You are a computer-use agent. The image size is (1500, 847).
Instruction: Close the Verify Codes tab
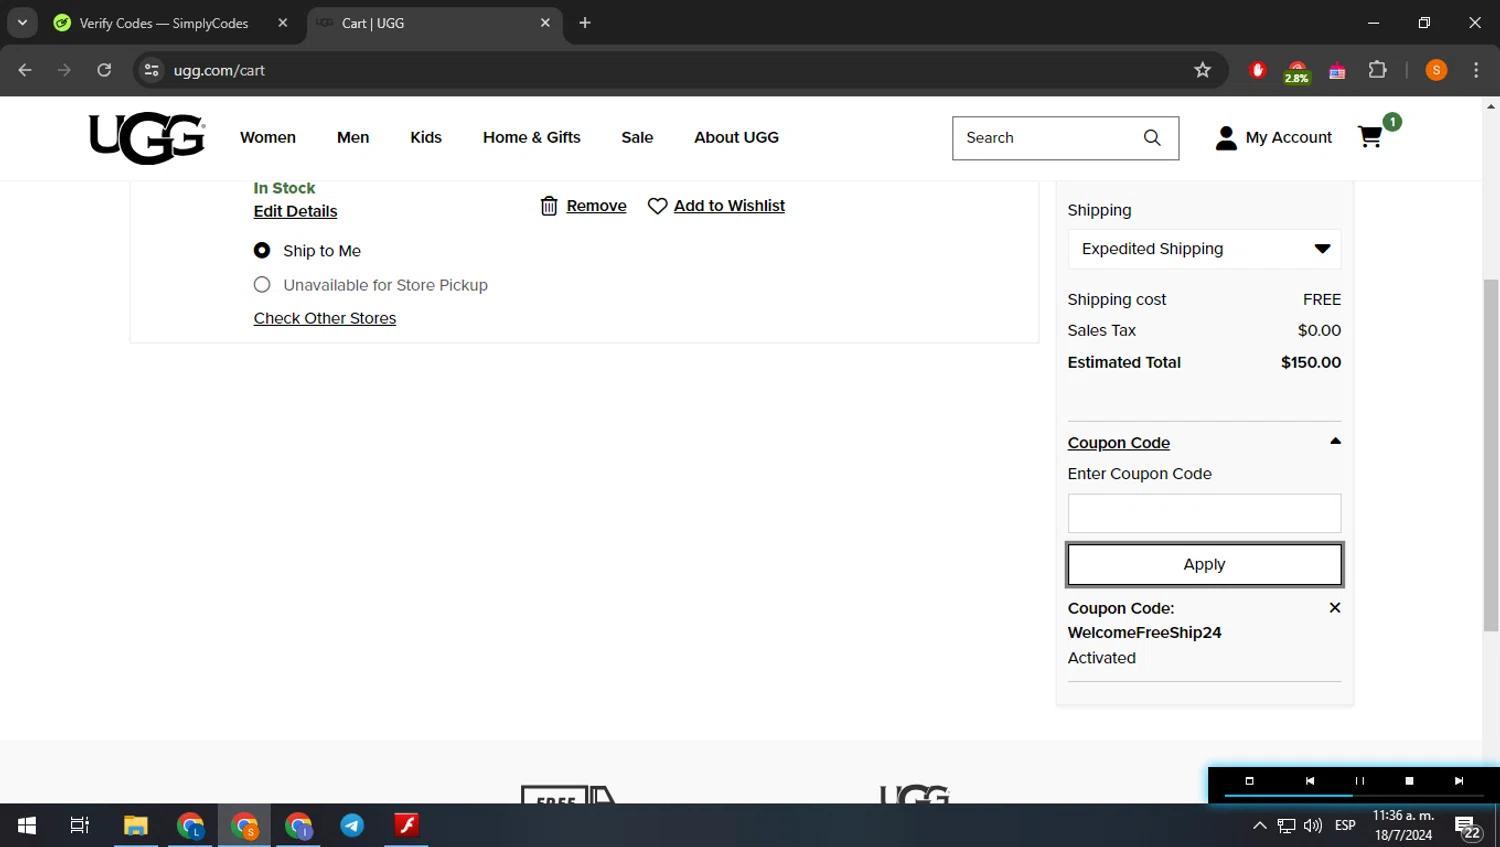[283, 23]
